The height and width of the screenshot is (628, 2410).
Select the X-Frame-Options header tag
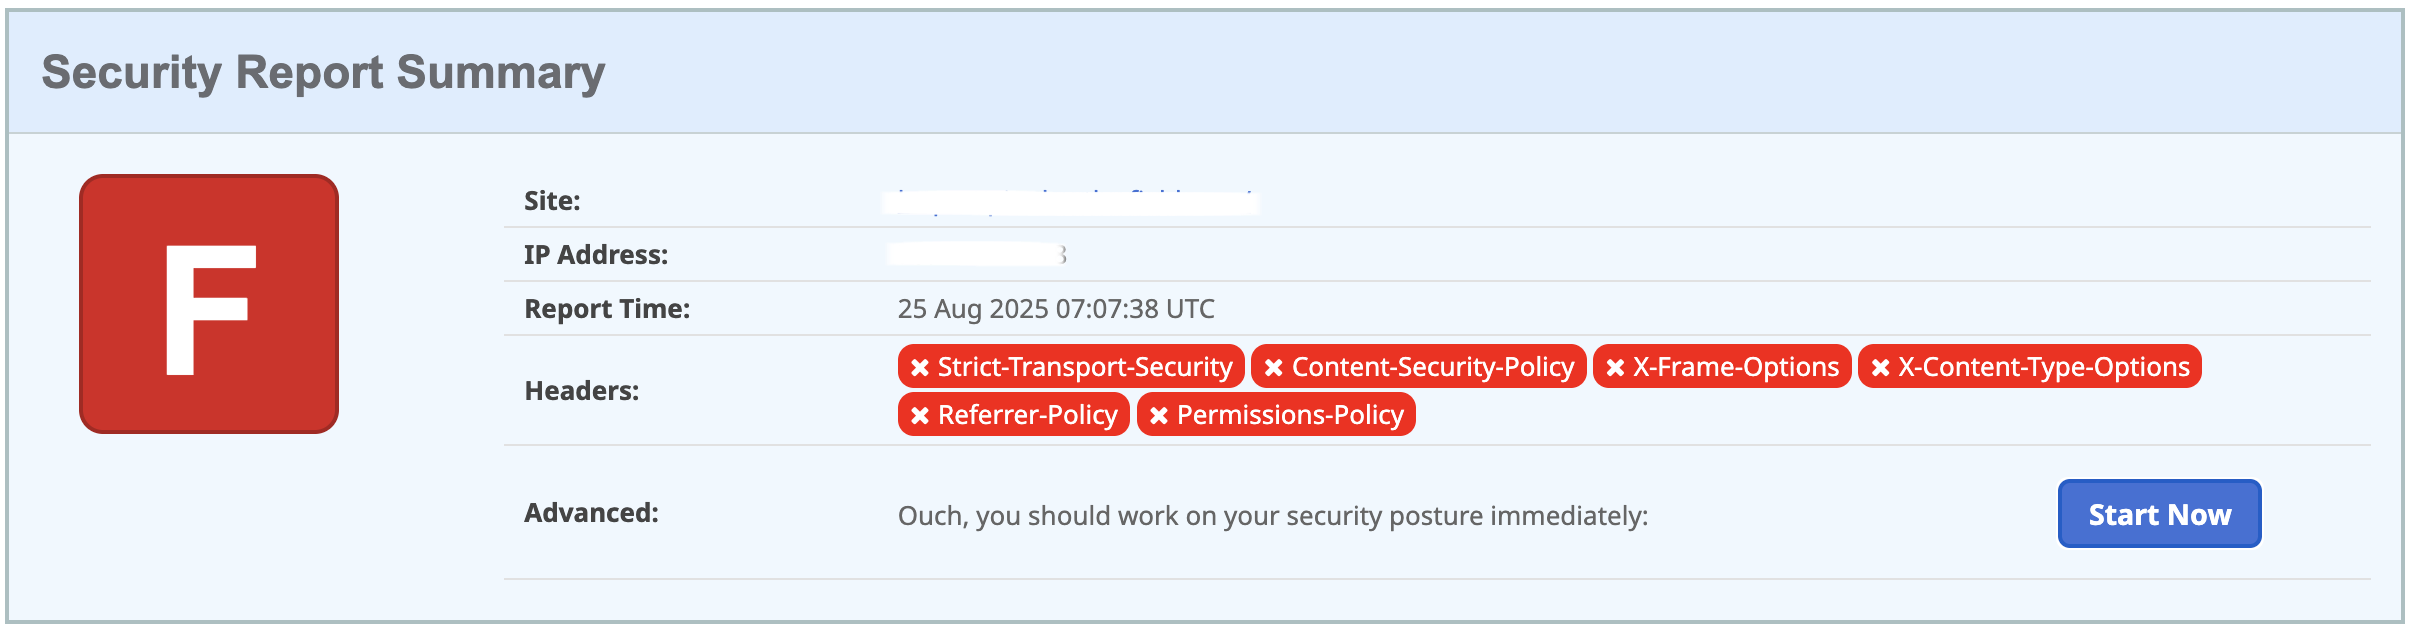pyautogui.click(x=1722, y=367)
